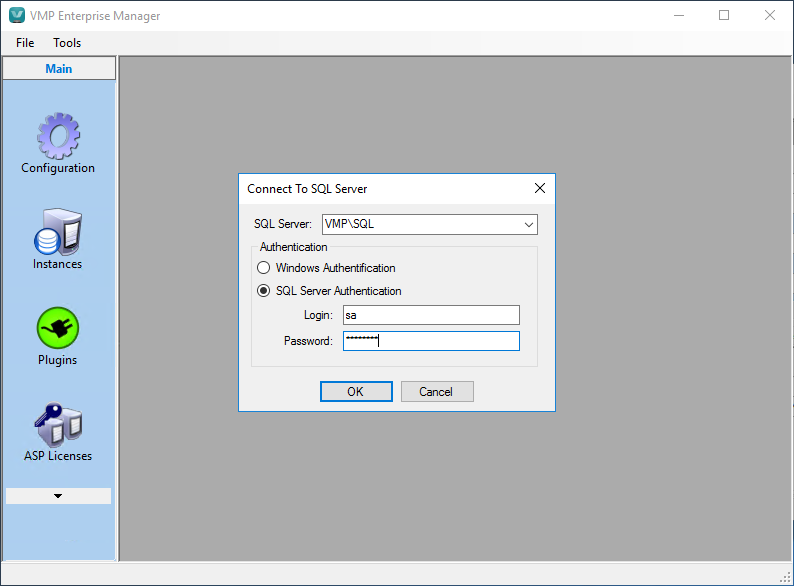Open the green Plugins icon
The width and height of the screenshot is (794, 586).
coord(58,328)
